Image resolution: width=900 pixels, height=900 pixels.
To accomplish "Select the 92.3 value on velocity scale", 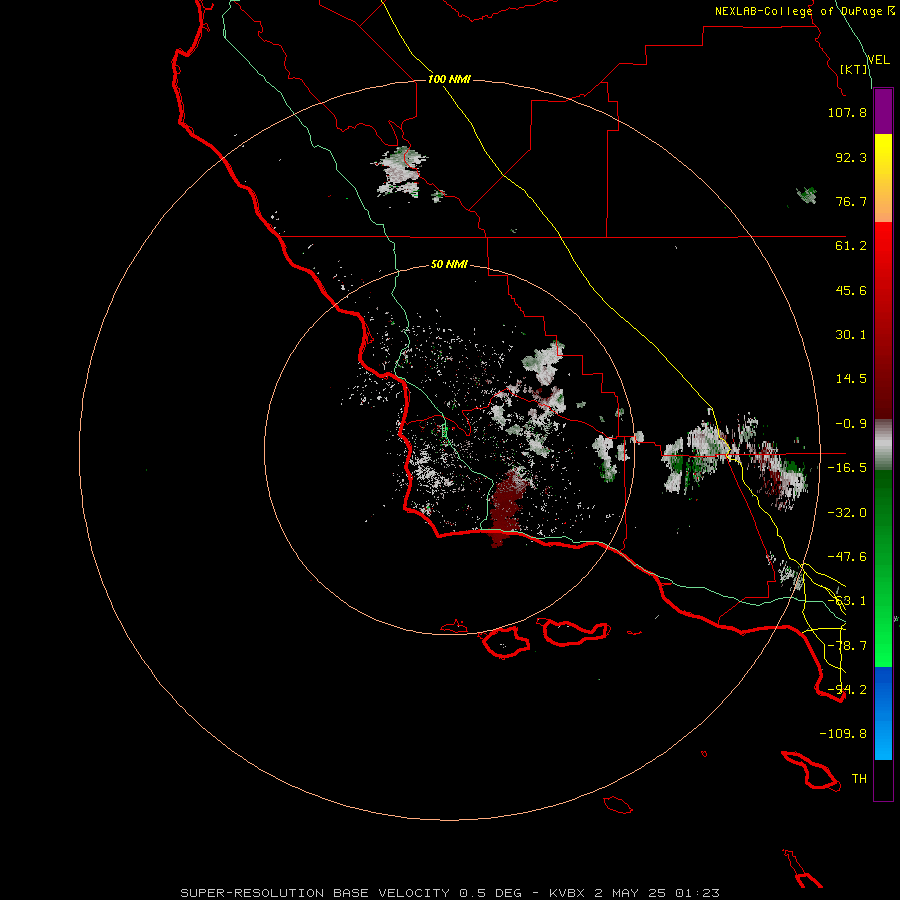I will click(x=851, y=157).
